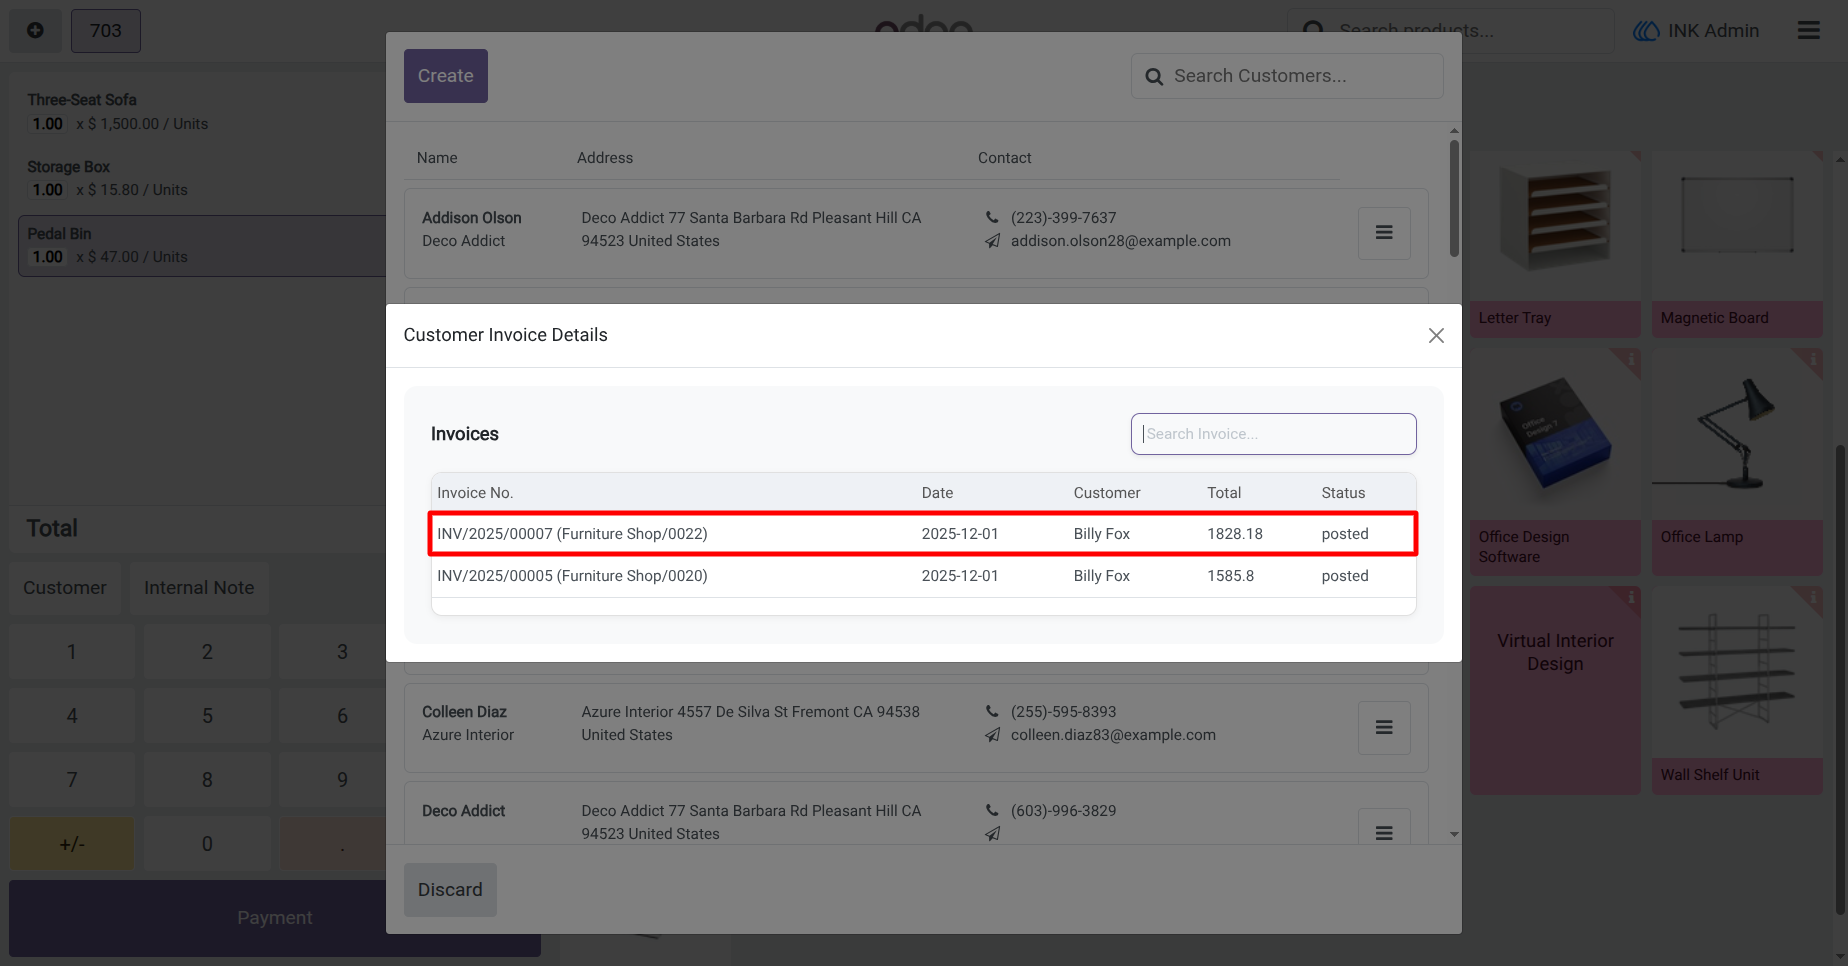
Task: Select the Wall Shelf Unit product
Action: tap(1737, 690)
